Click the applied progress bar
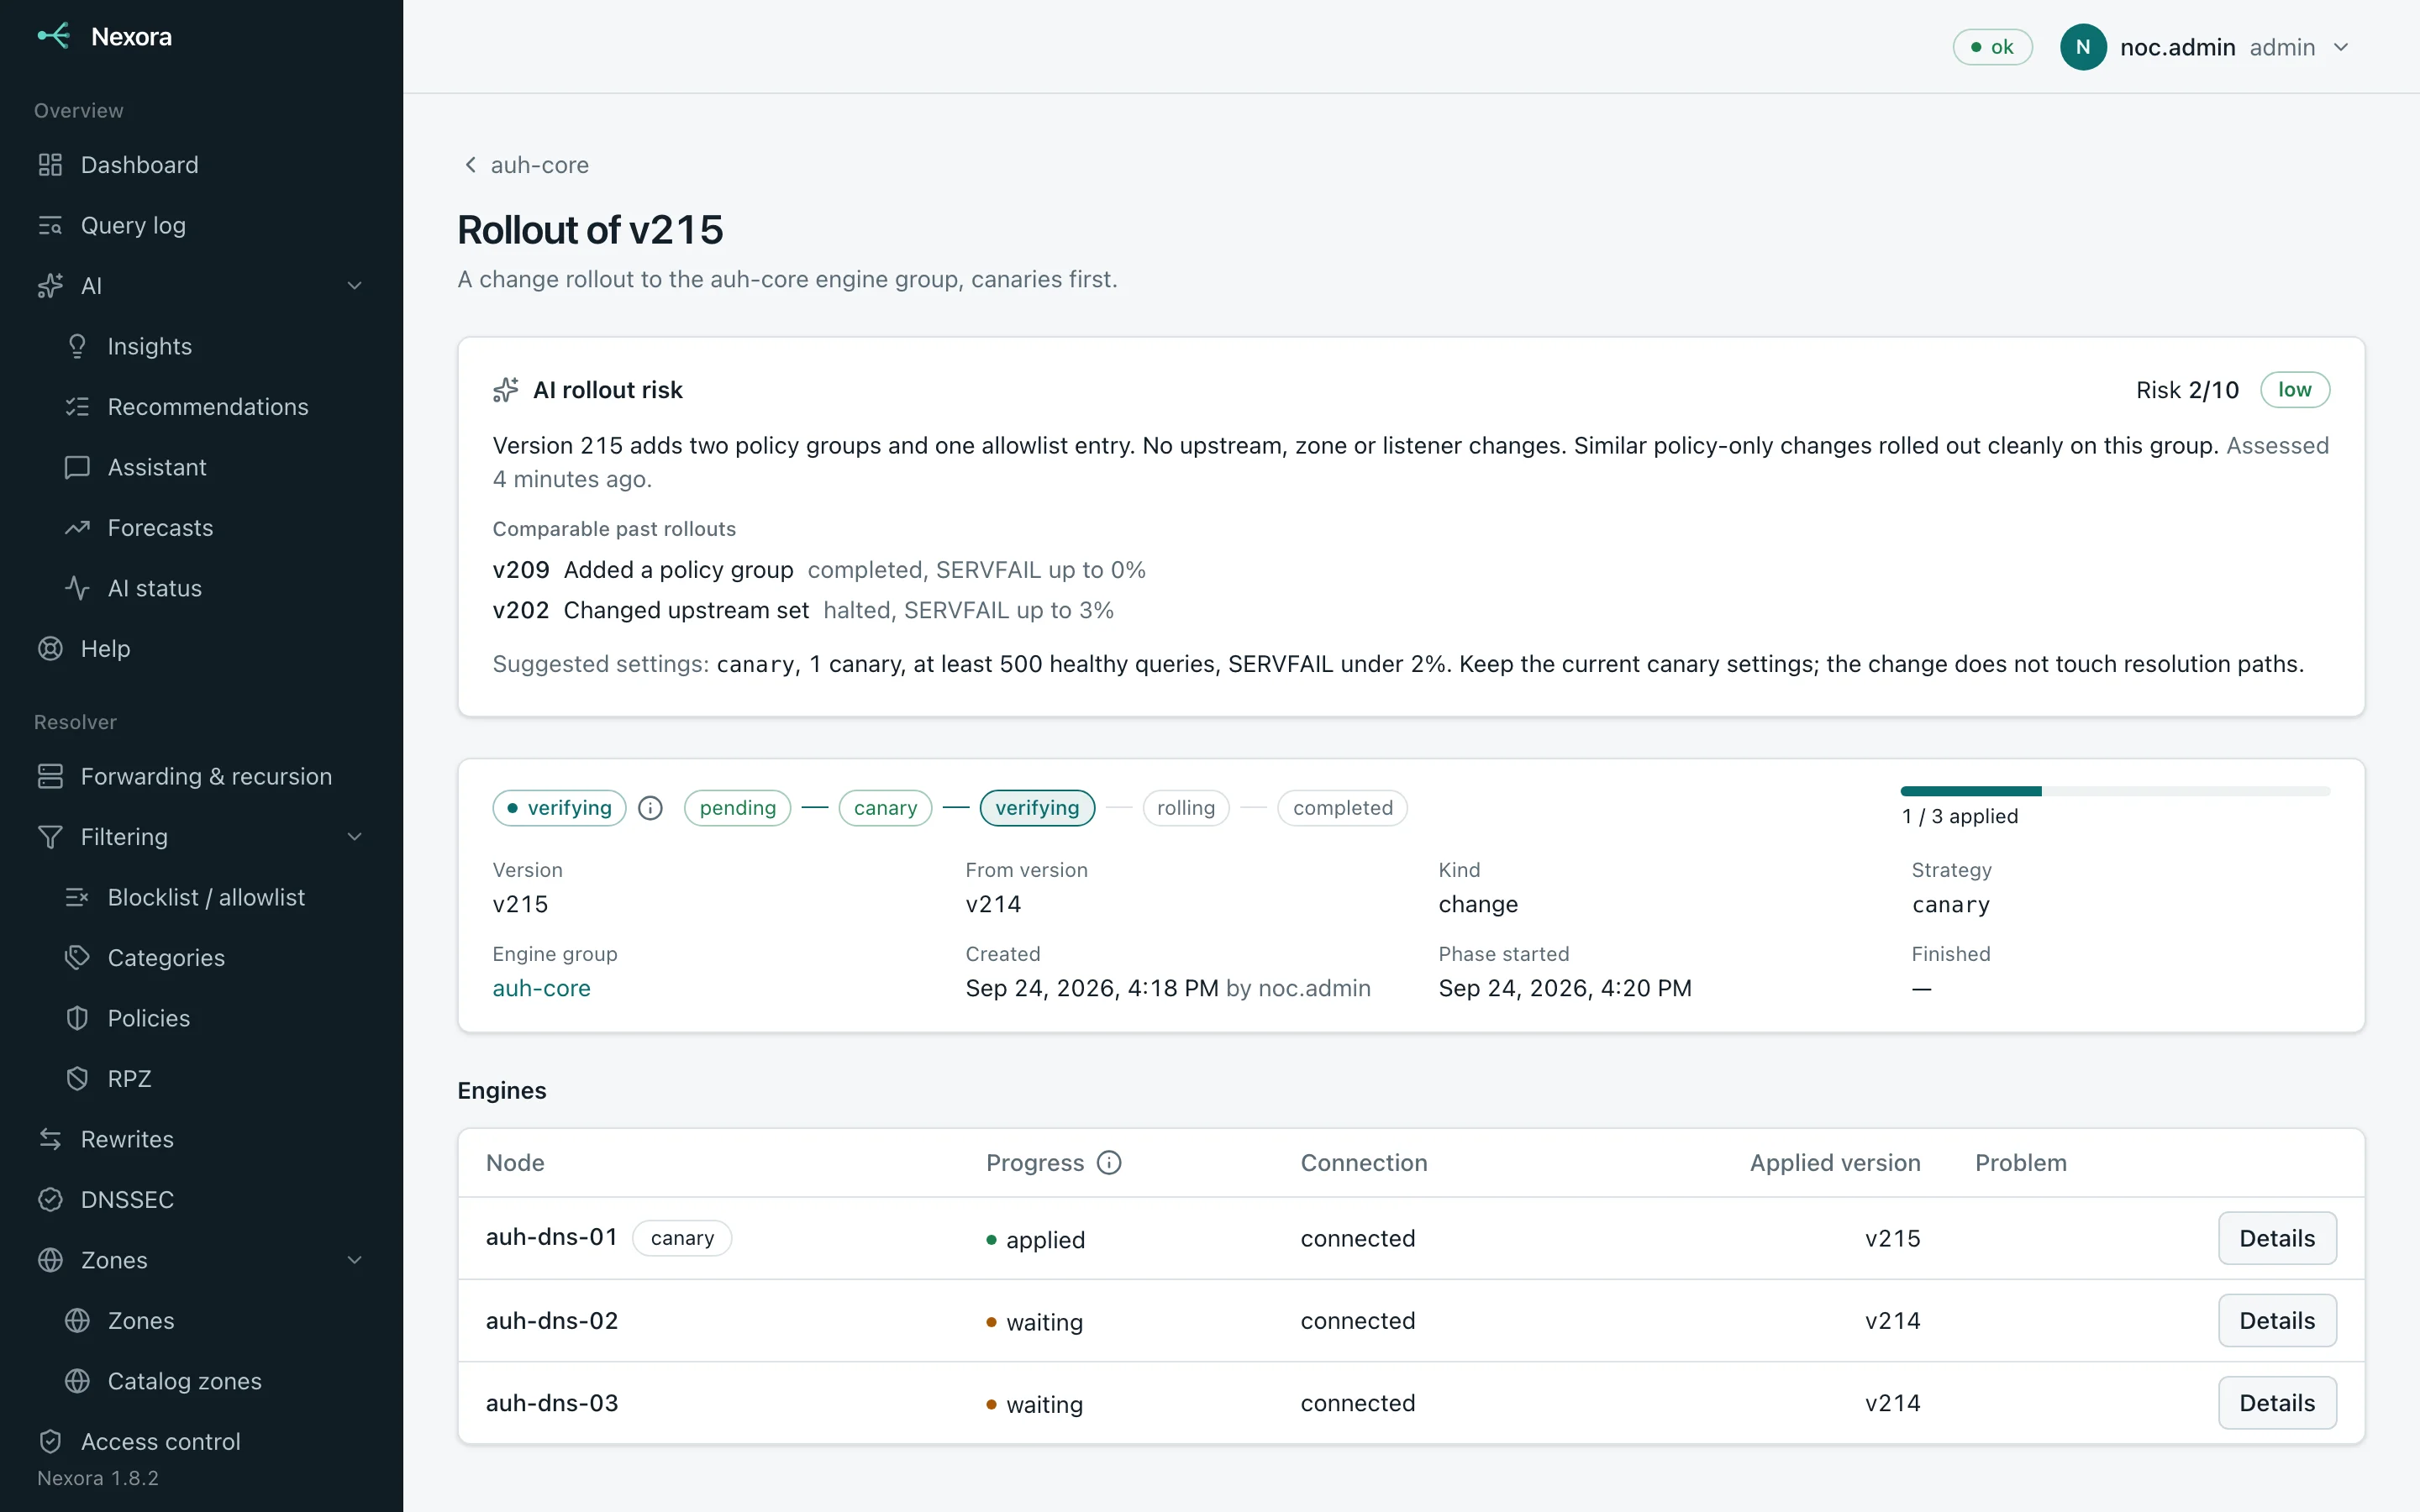Image resolution: width=2420 pixels, height=1512 pixels. (x=2115, y=791)
